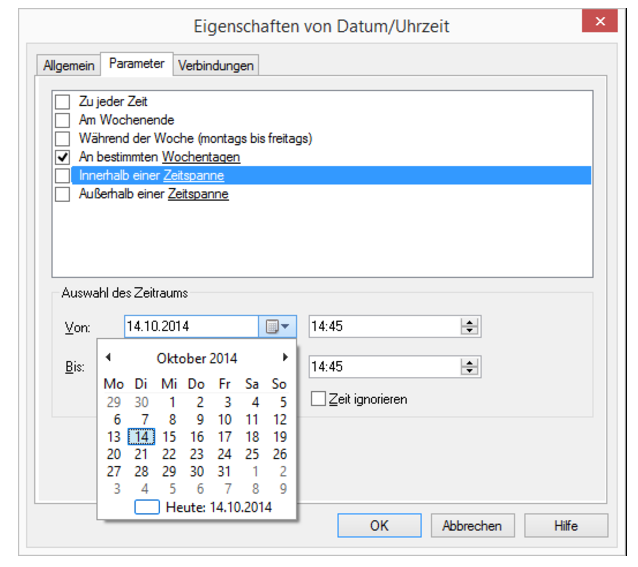Open the Verbindungen tab
Image resolution: width=638 pixels, height=567 pixels.
point(216,65)
